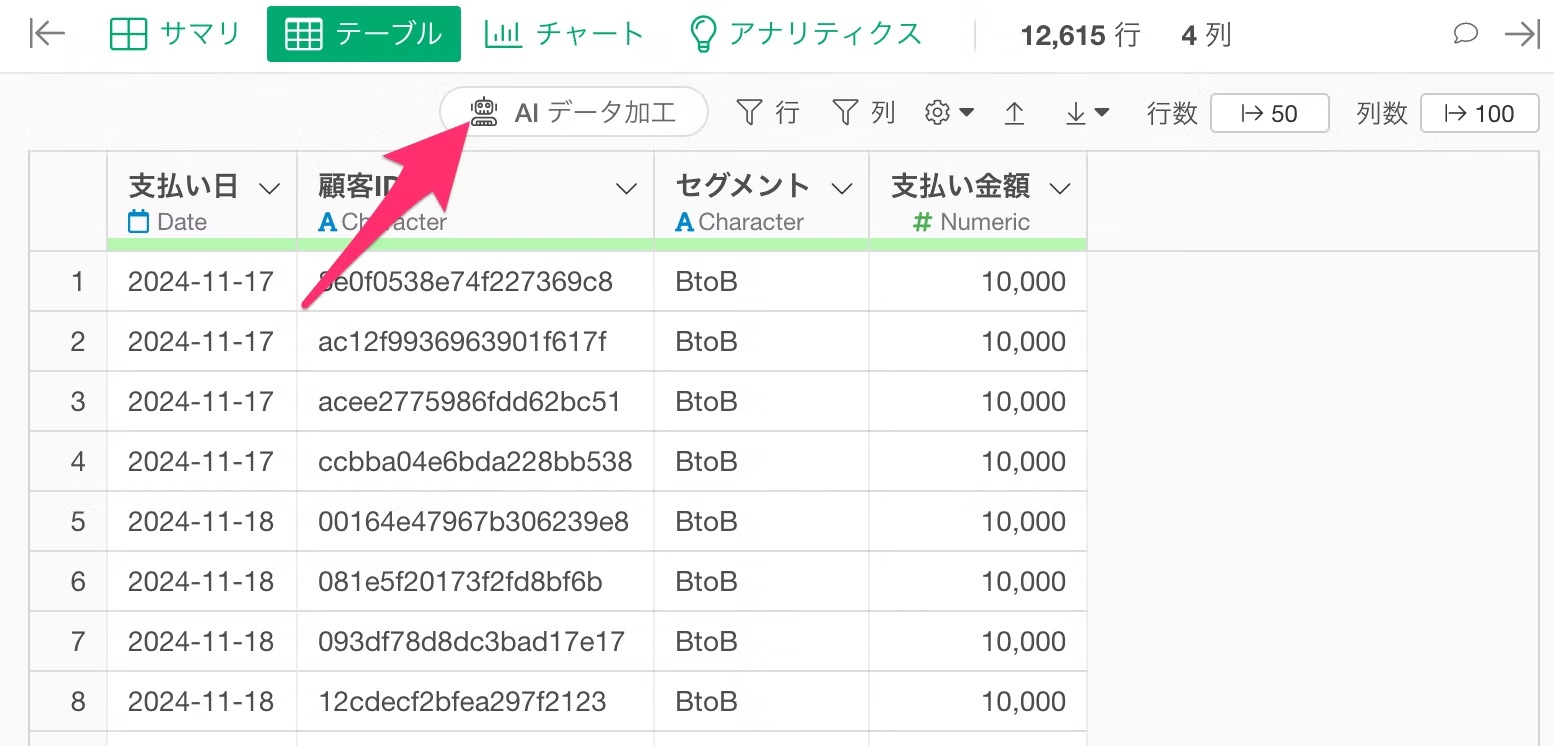The image size is (1554, 746).
Task: Switch to the アナリティクス tab
Action: pyautogui.click(x=805, y=34)
